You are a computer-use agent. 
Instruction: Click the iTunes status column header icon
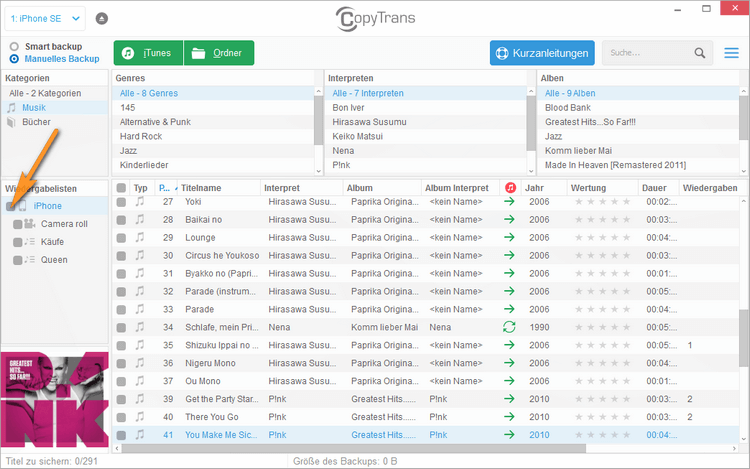click(x=510, y=188)
